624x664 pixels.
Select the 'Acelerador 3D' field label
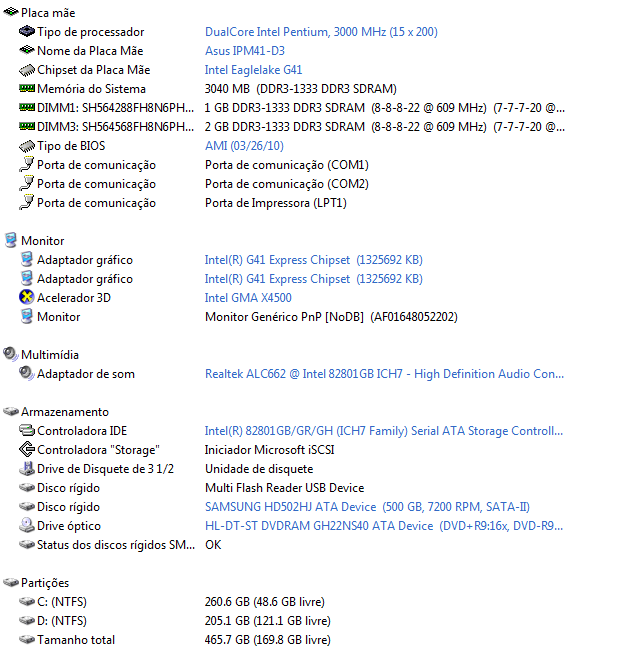[x=74, y=298]
